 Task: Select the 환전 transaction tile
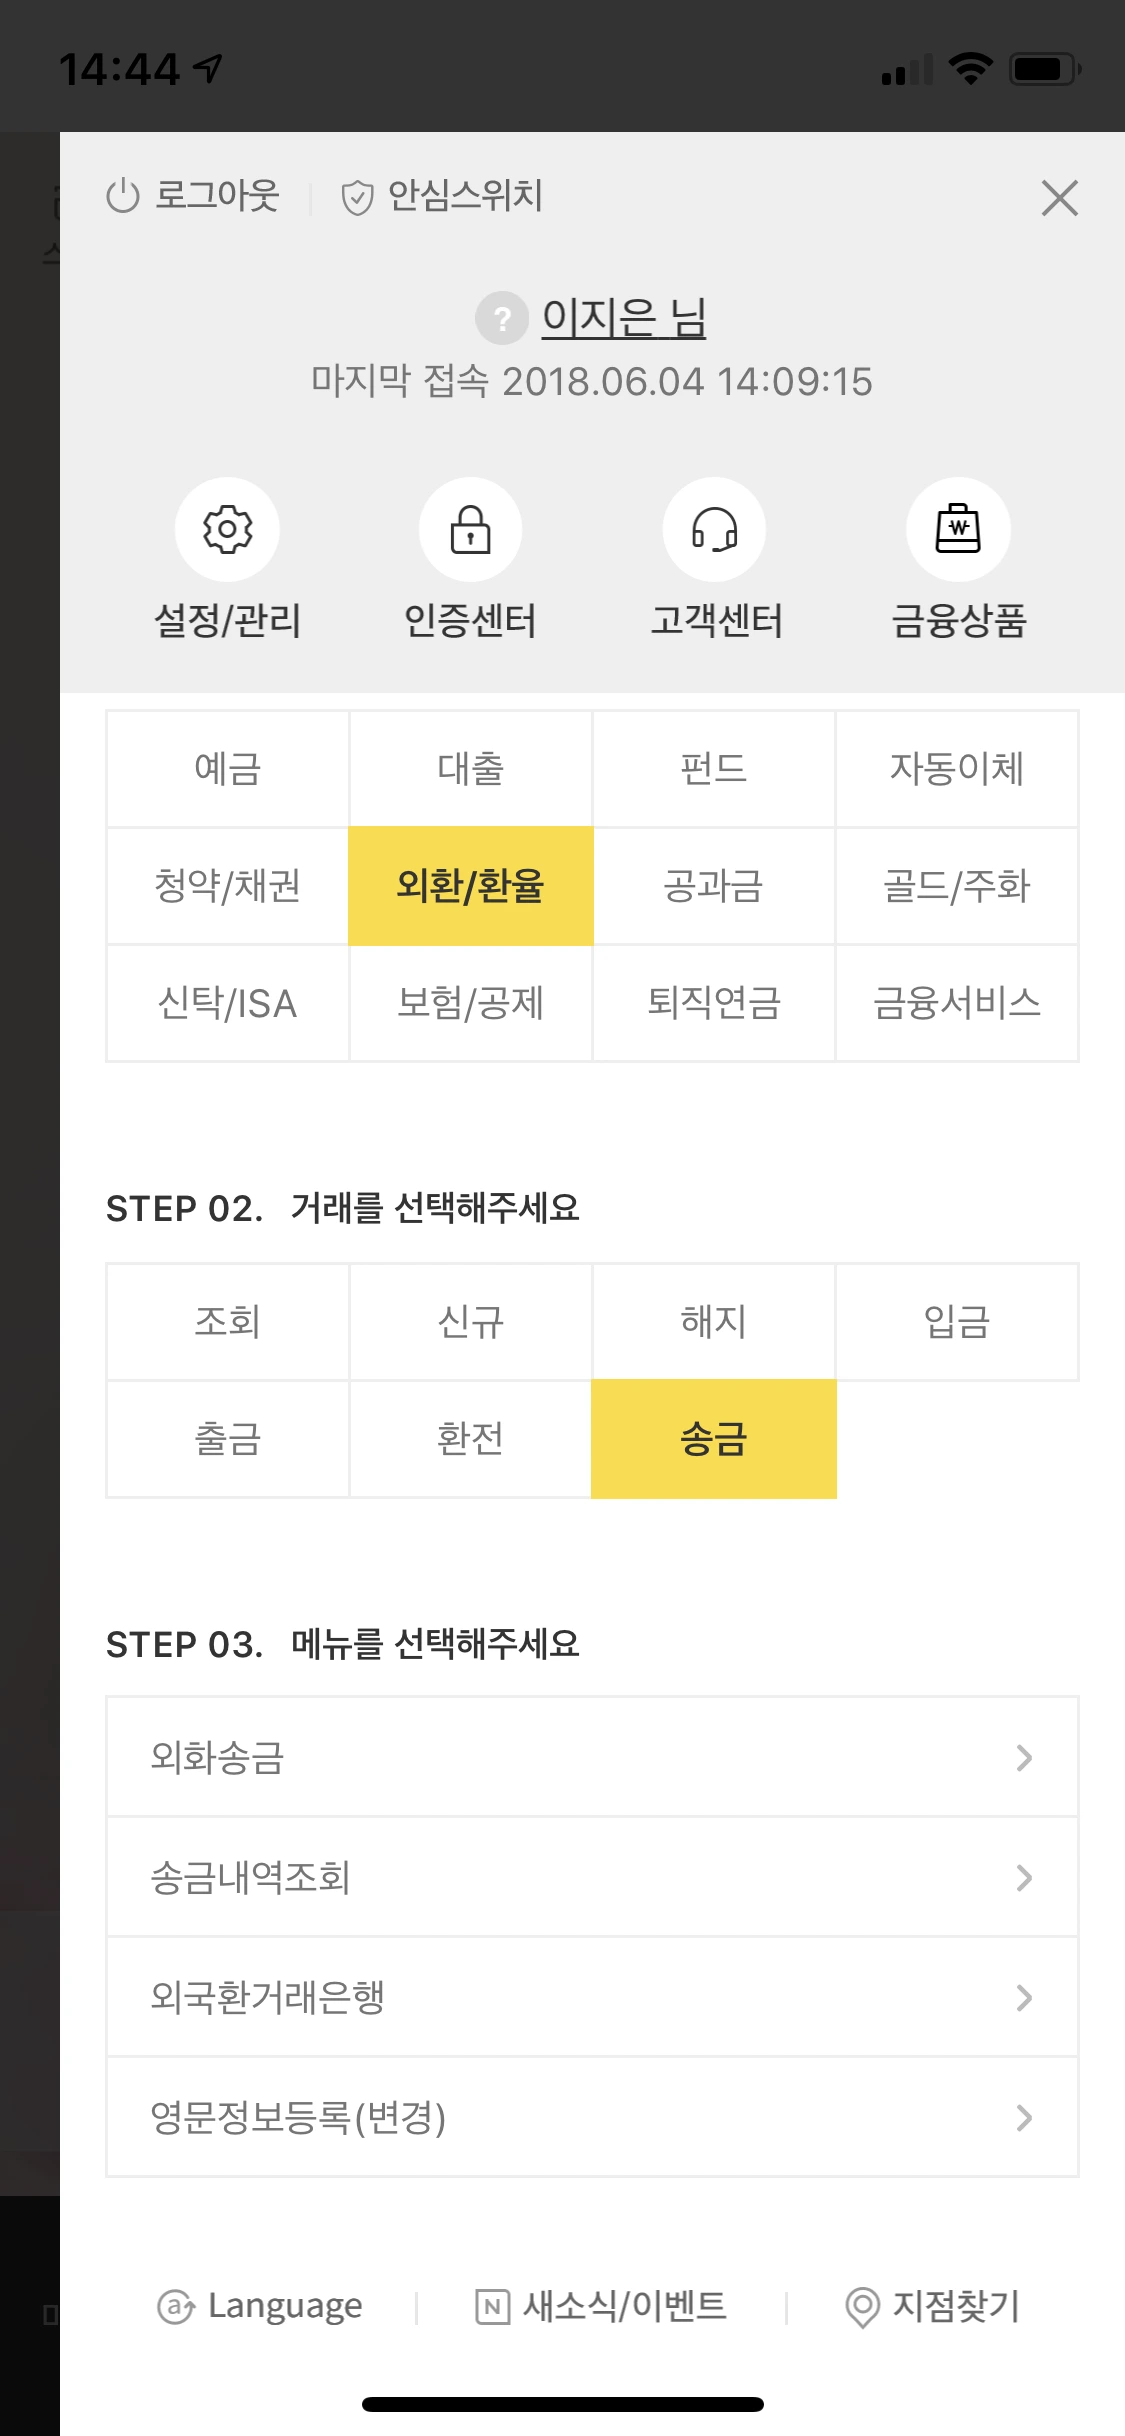(x=470, y=1439)
